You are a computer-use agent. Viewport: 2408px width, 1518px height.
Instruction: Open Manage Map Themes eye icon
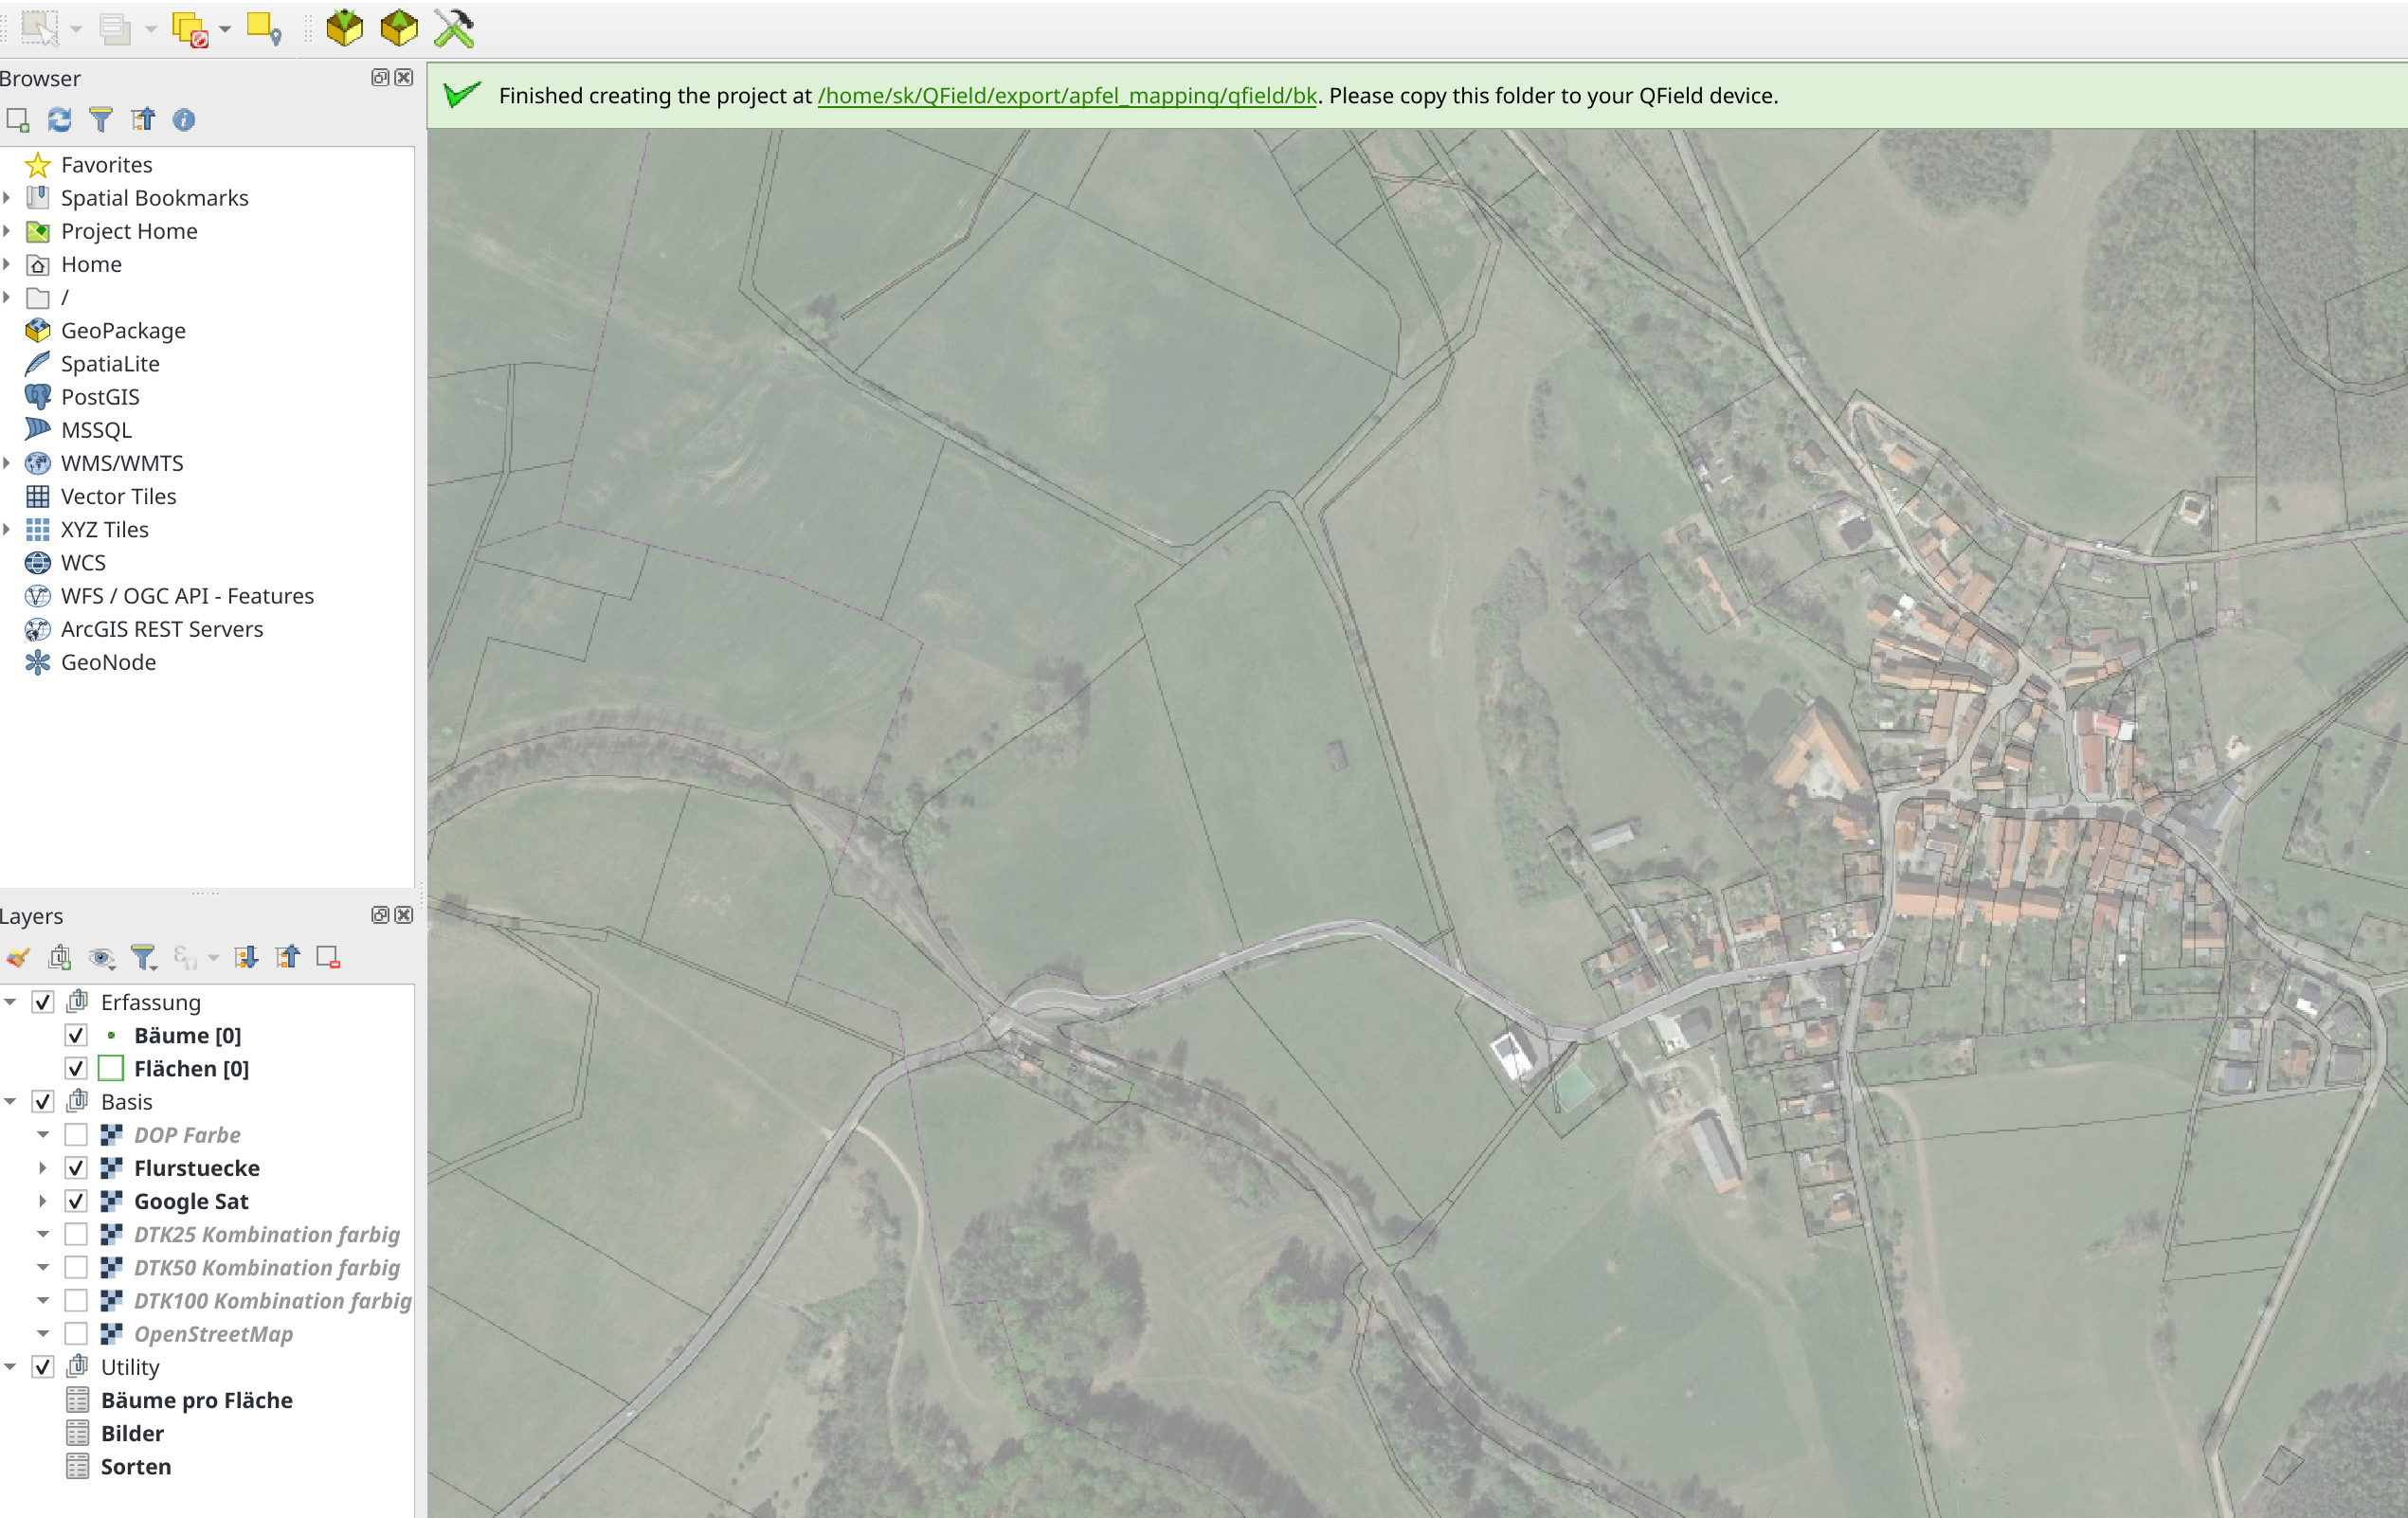101,957
